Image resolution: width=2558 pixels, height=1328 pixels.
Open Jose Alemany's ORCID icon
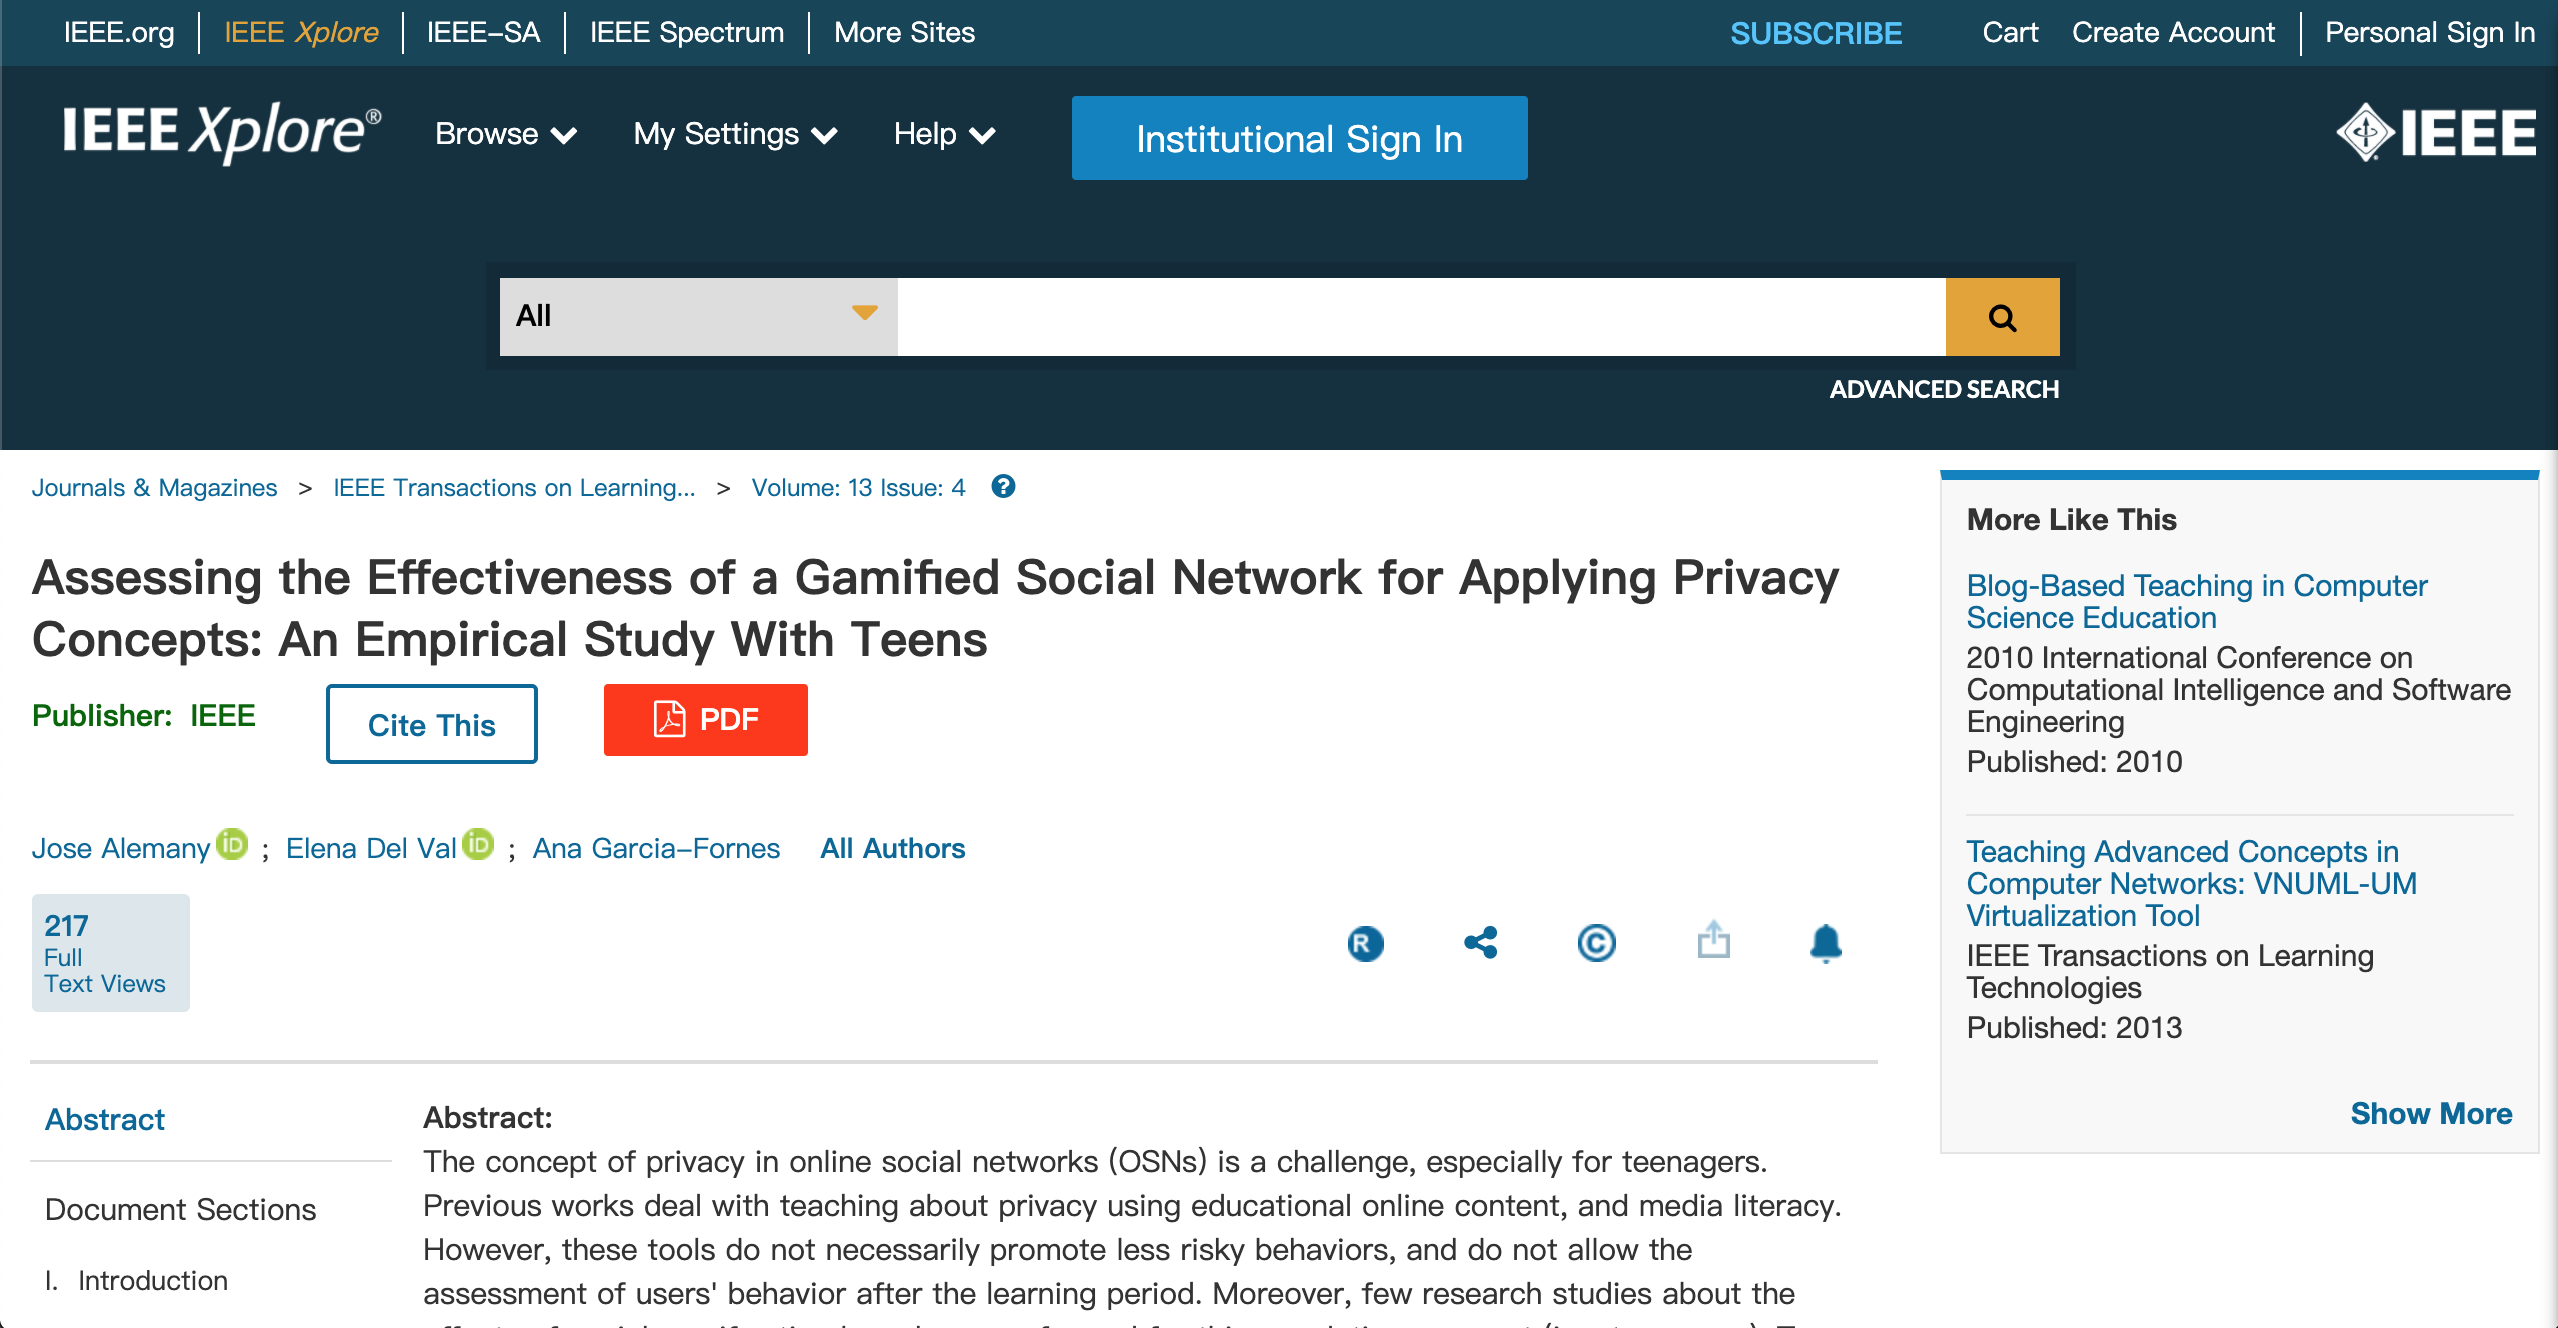pos(232,844)
